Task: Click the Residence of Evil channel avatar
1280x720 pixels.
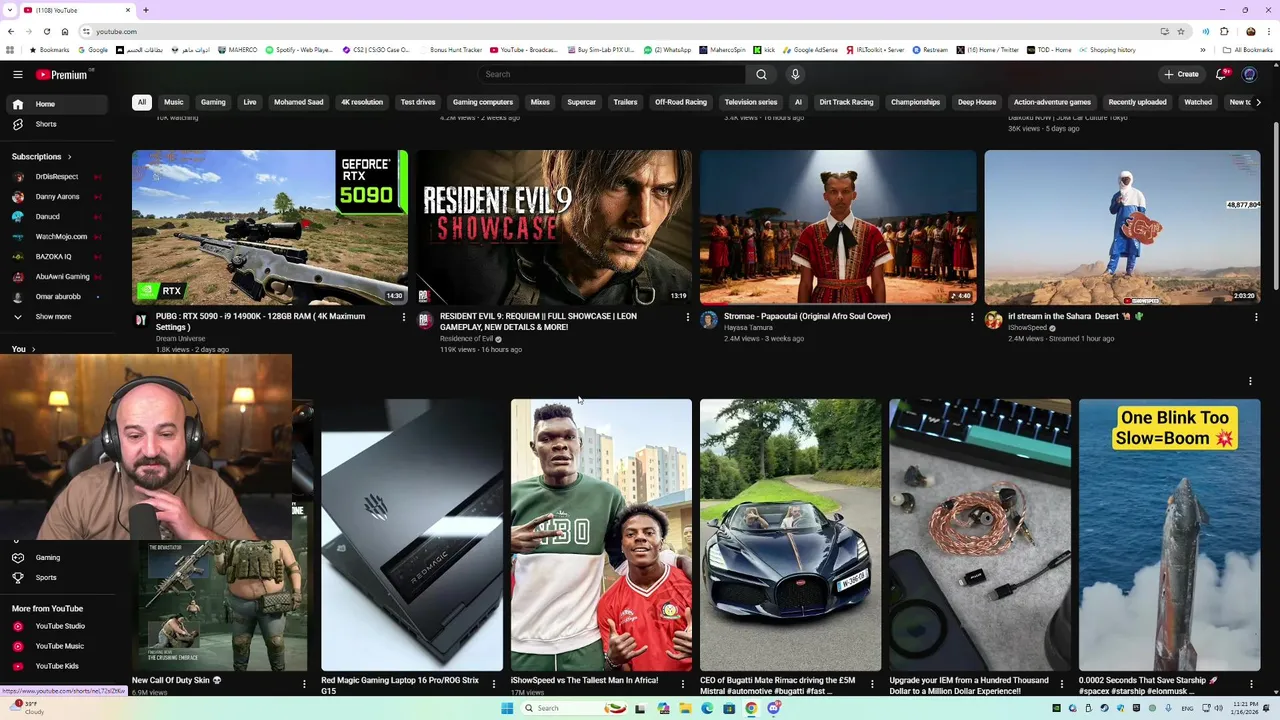Action: point(425,320)
